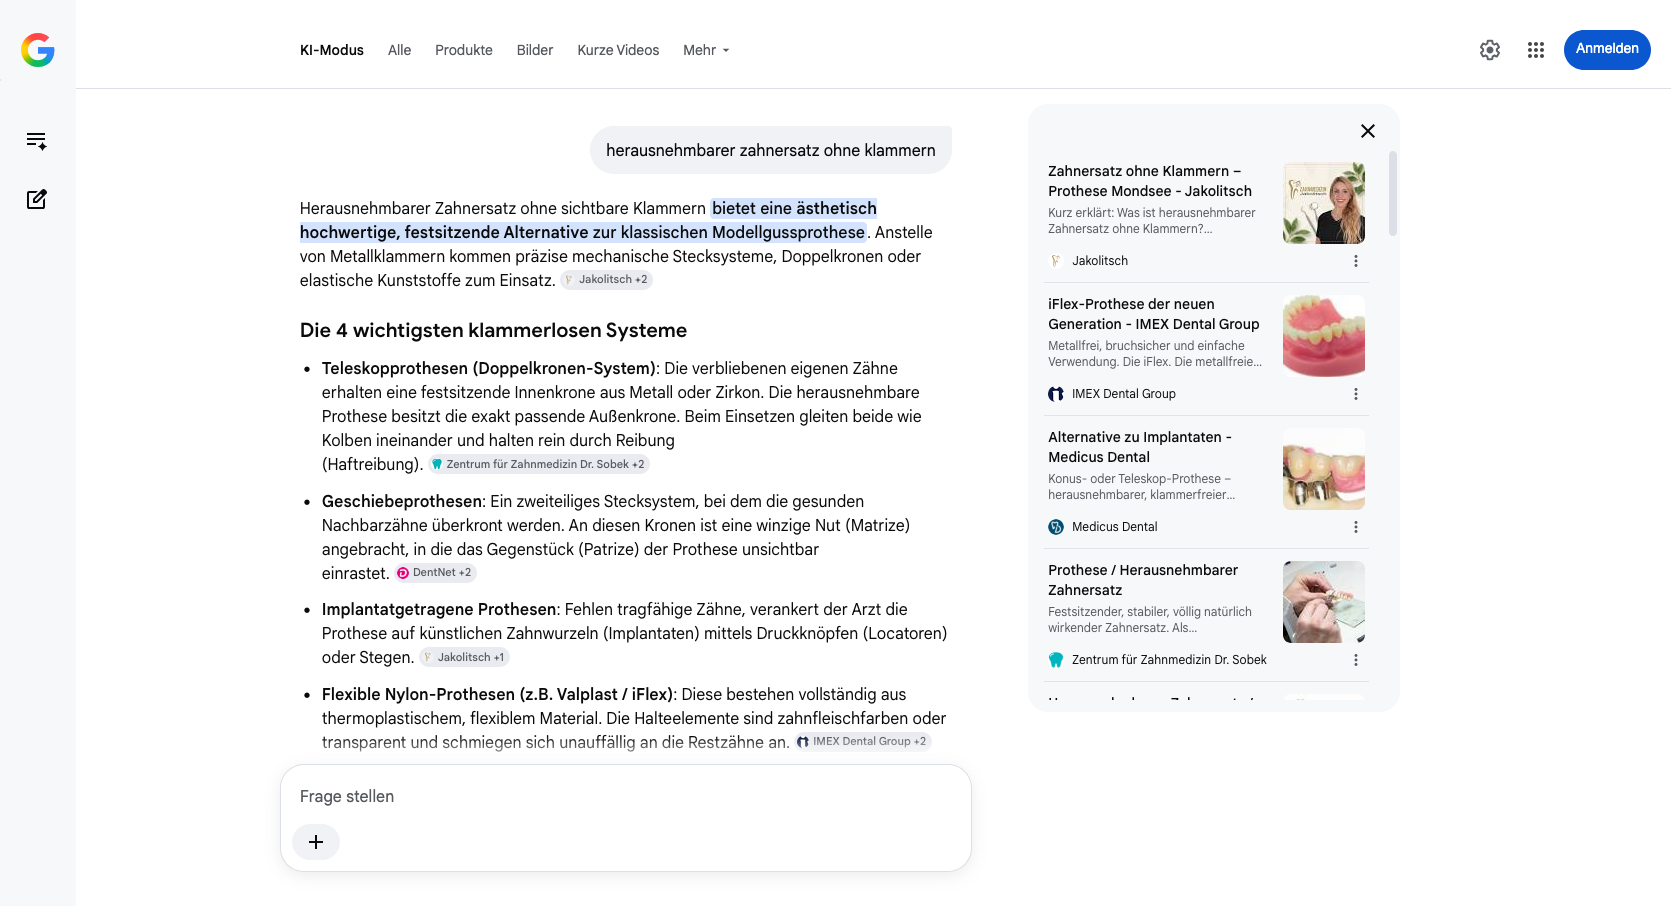Close the sources side panel
Image resolution: width=1671 pixels, height=906 pixels.
pos(1368,131)
